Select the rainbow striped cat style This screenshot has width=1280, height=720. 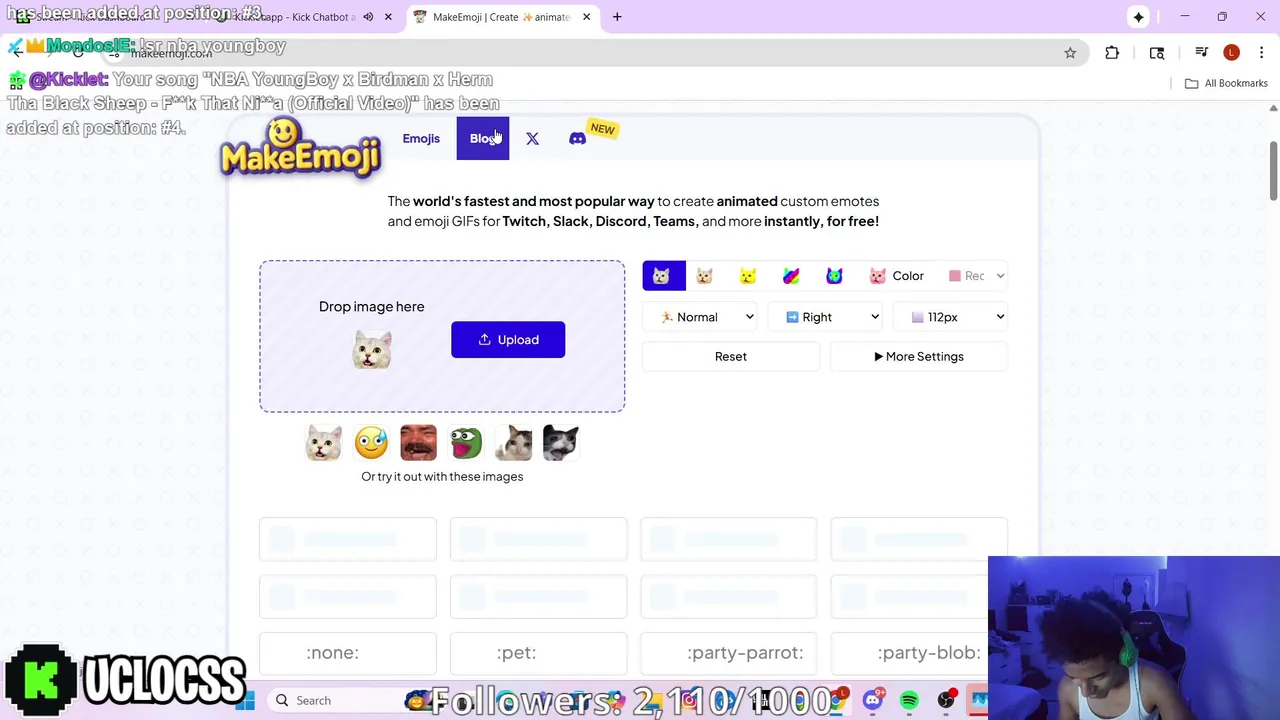[x=791, y=276]
